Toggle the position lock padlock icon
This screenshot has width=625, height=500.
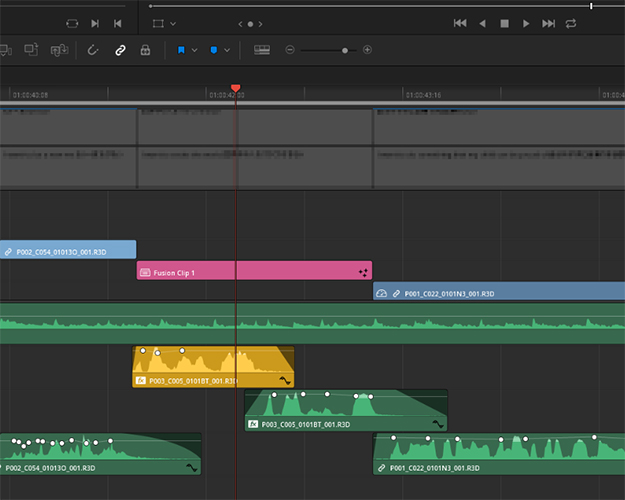point(145,49)
